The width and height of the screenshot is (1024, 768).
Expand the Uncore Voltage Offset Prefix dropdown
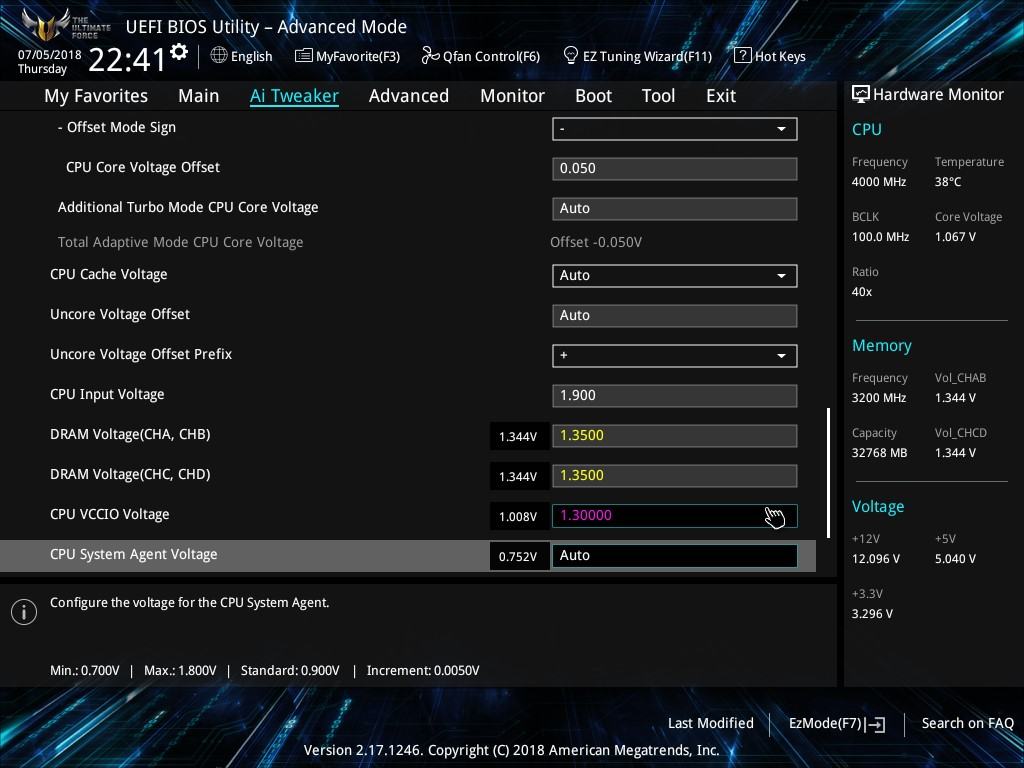coord(674,355)
